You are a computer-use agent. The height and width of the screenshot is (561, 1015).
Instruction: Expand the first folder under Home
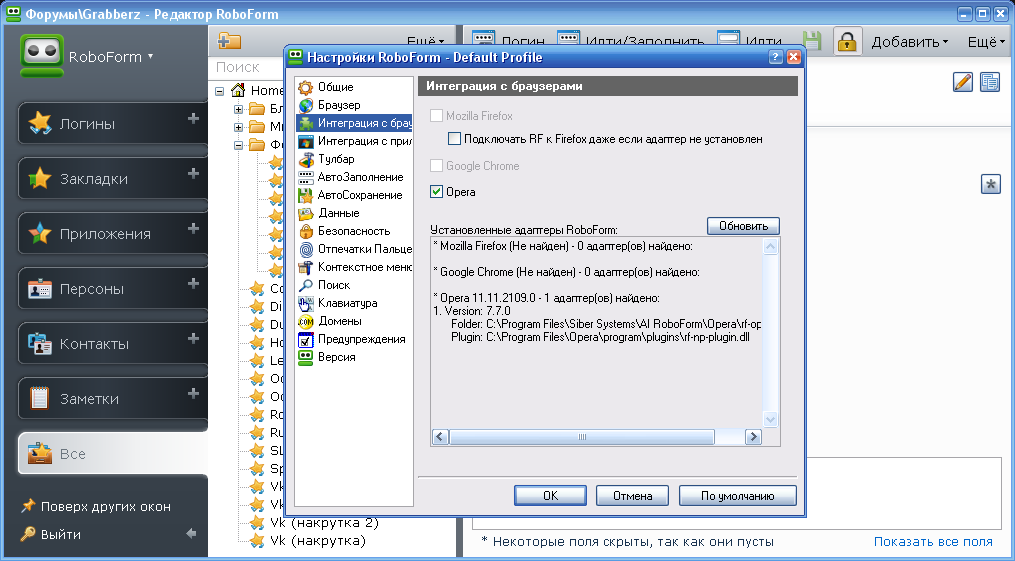coord(238,109)
